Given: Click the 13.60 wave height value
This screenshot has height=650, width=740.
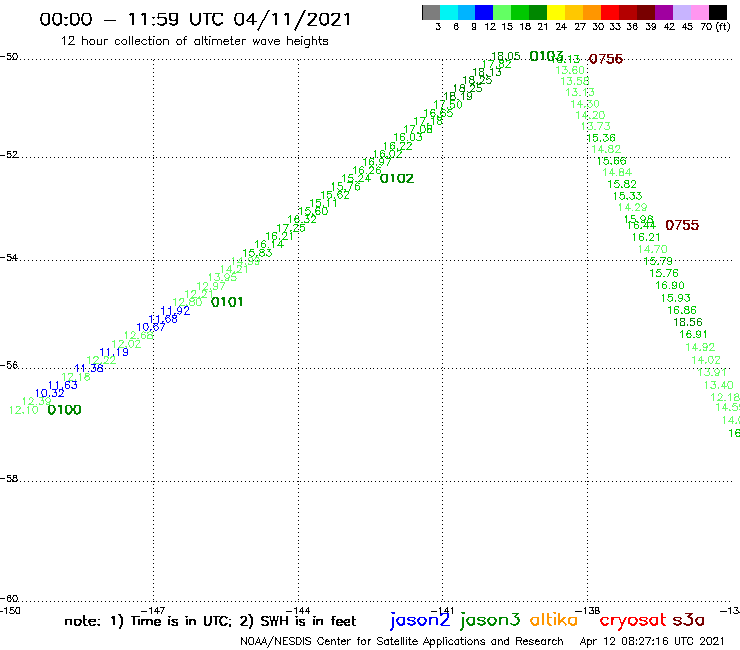Looking at the screenshot, I should (x=570, y=70).
